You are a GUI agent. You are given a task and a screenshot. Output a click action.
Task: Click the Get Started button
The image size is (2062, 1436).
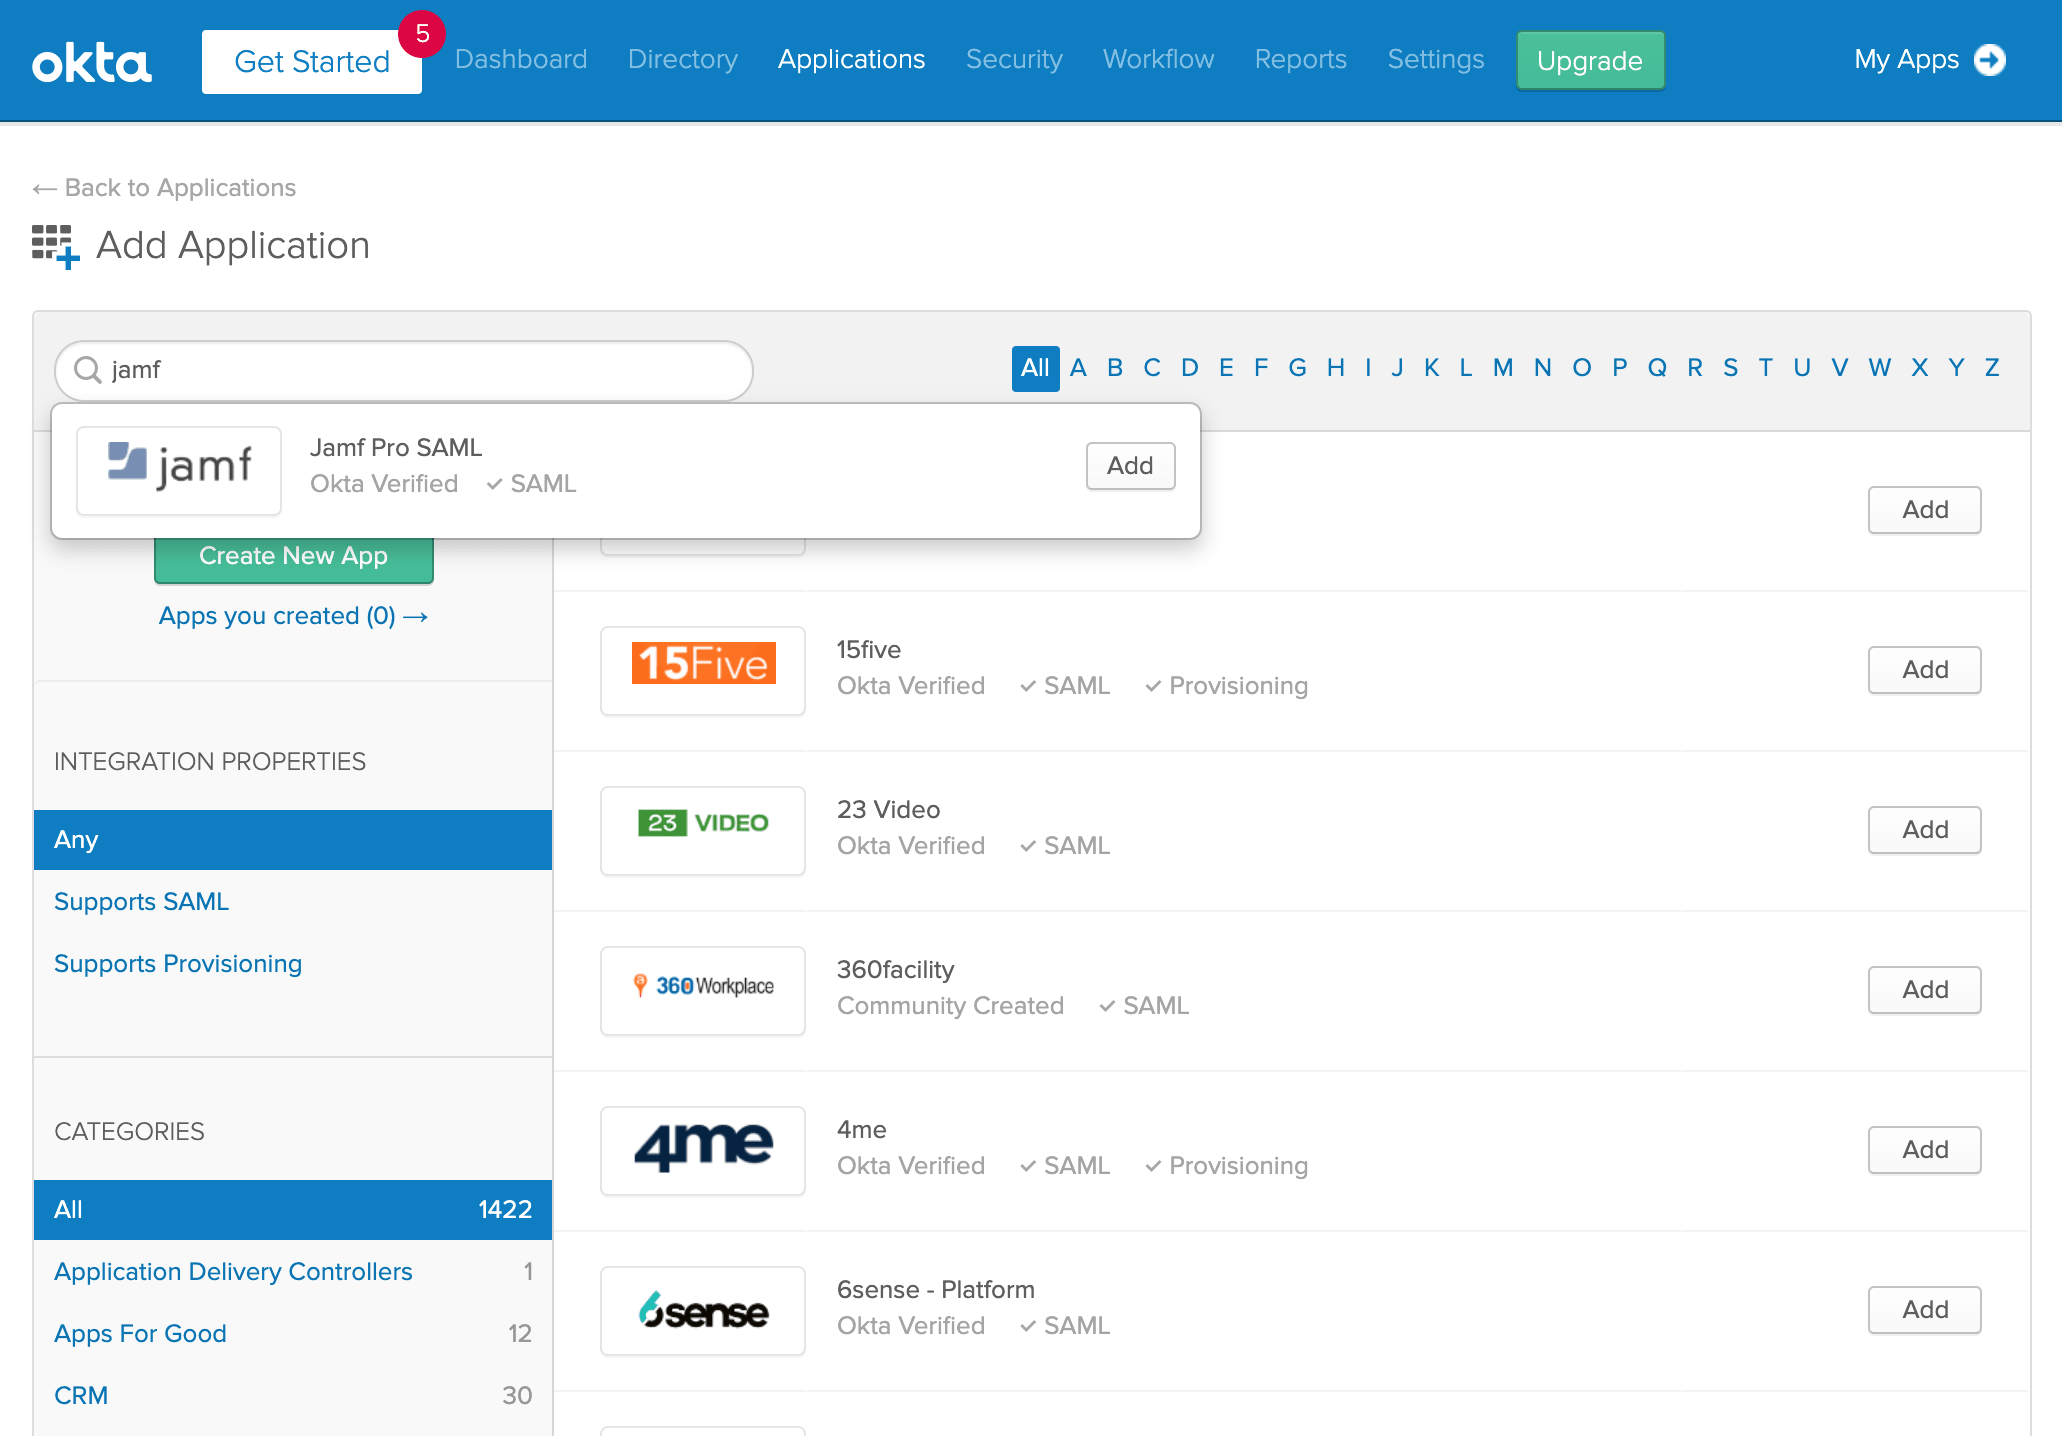312,62
